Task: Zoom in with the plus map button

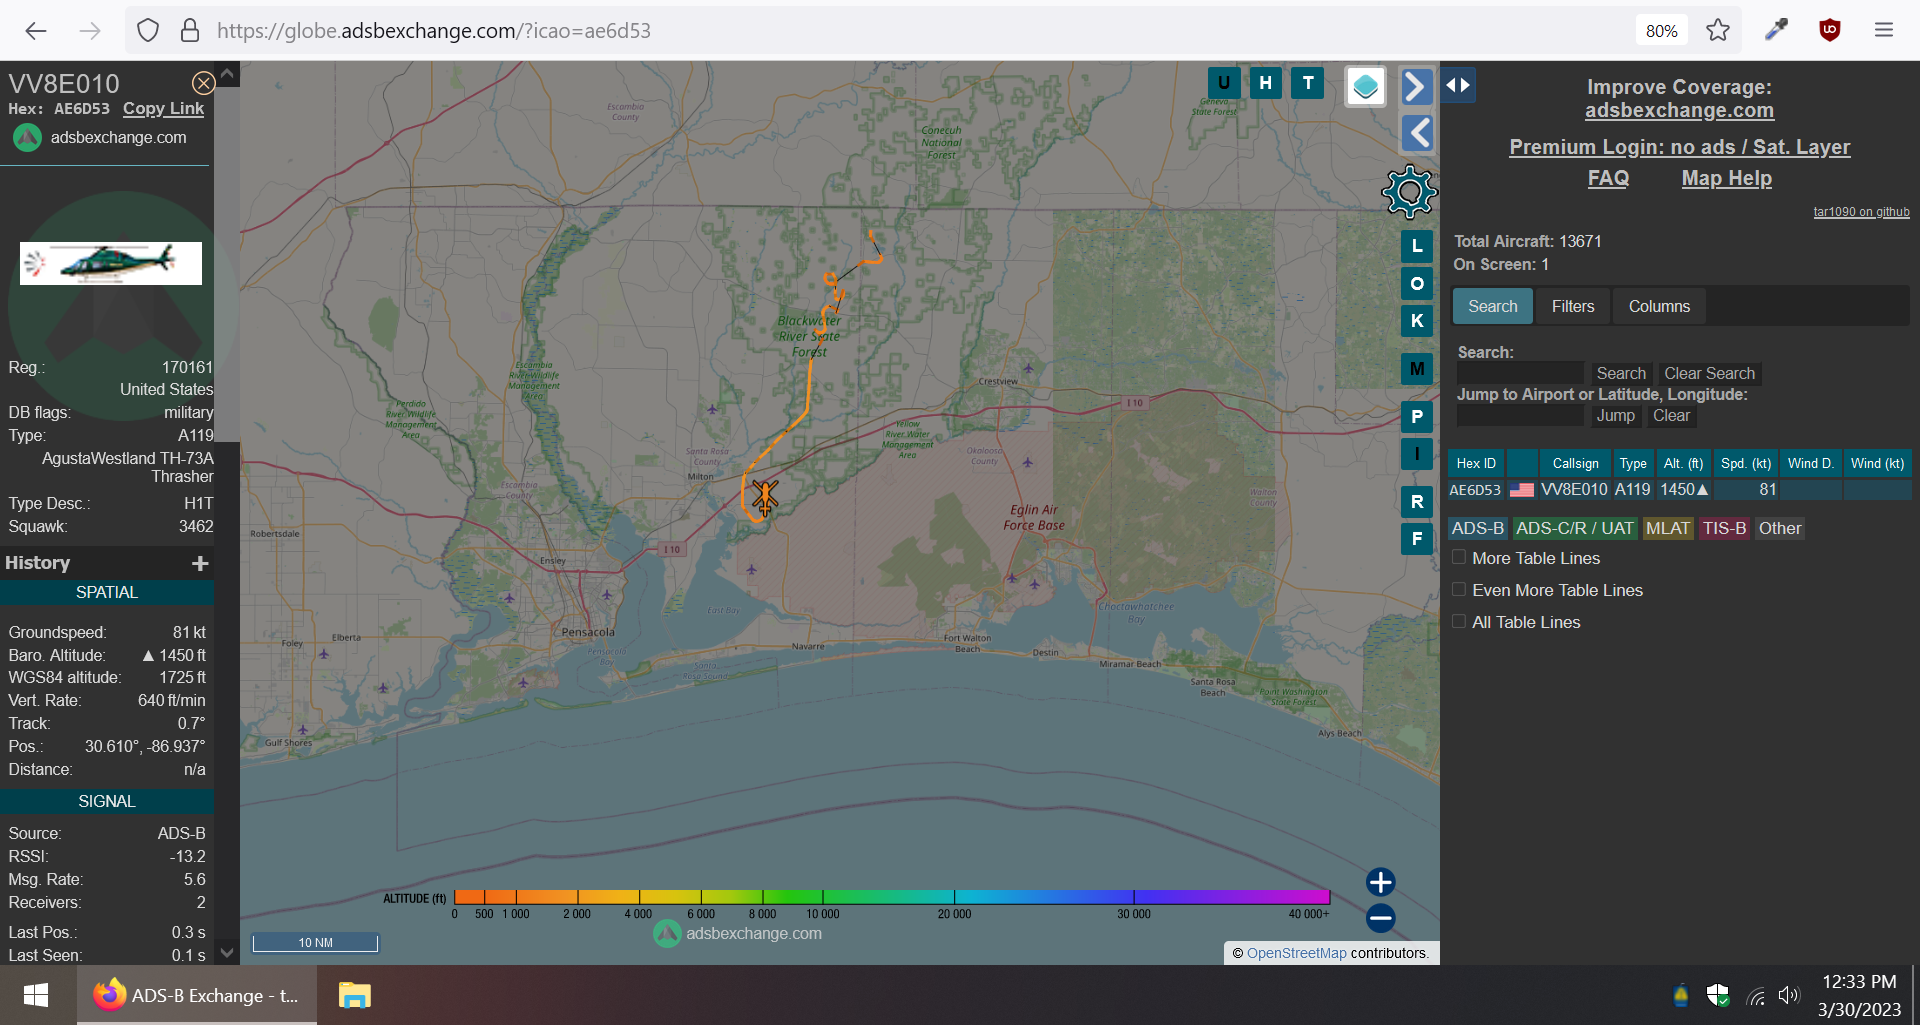Action: (x=1380, y=882)
